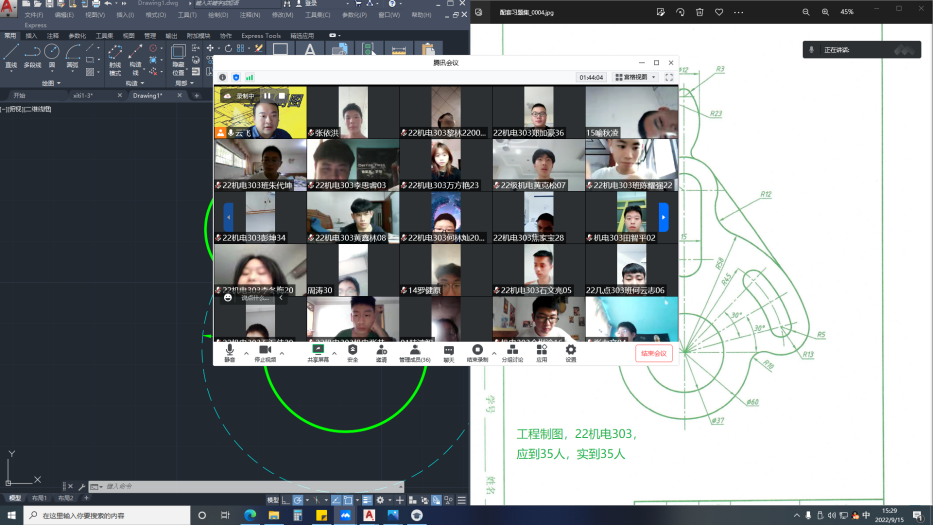Open File (文件) menu in AutoCAD
The width and height of the screenshot is (933, 525).
33,15
